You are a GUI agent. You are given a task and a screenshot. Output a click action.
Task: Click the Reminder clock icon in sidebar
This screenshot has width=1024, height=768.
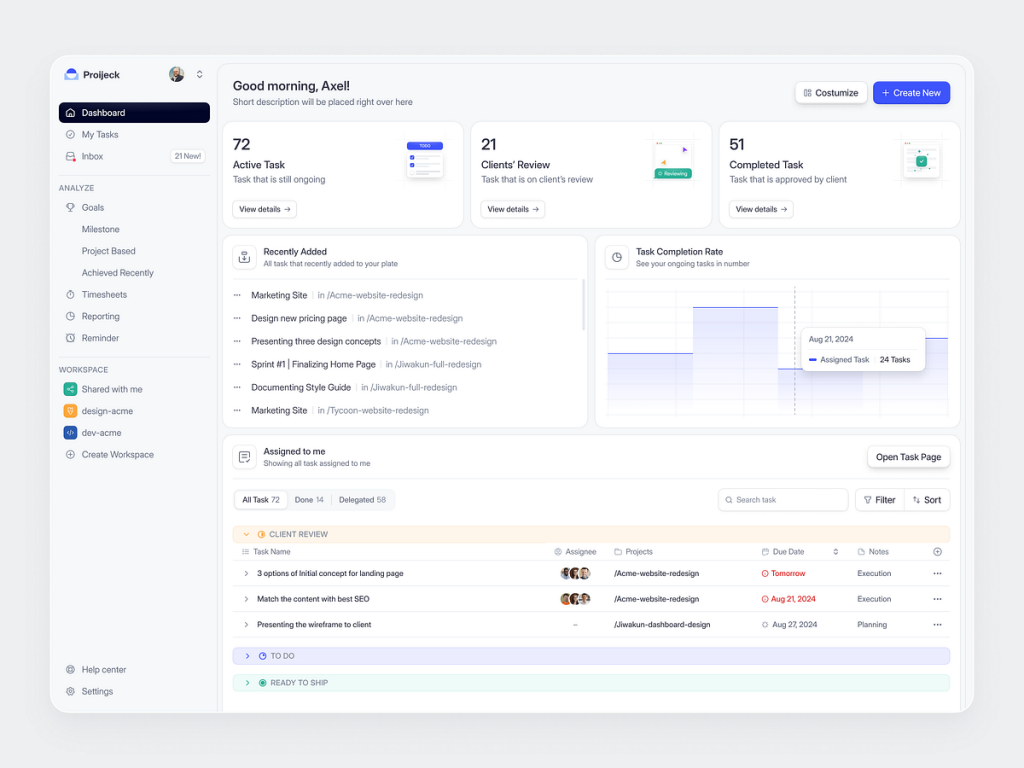point(70,338)
